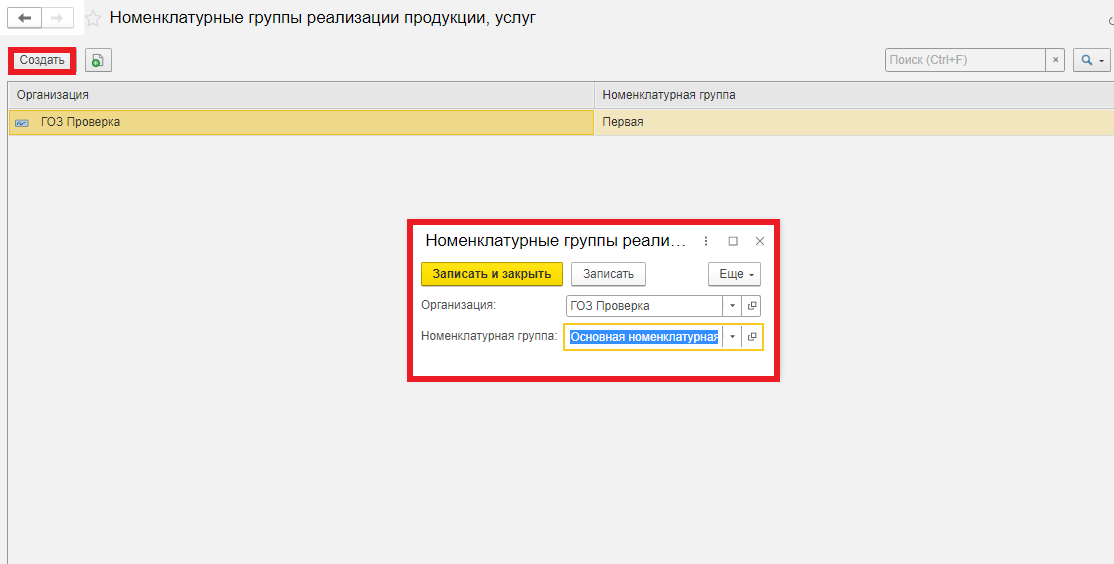This screenshot has height=564, width=1114.
Task: Click the Номенклатурная группа column header
Action: click(850, 95)
